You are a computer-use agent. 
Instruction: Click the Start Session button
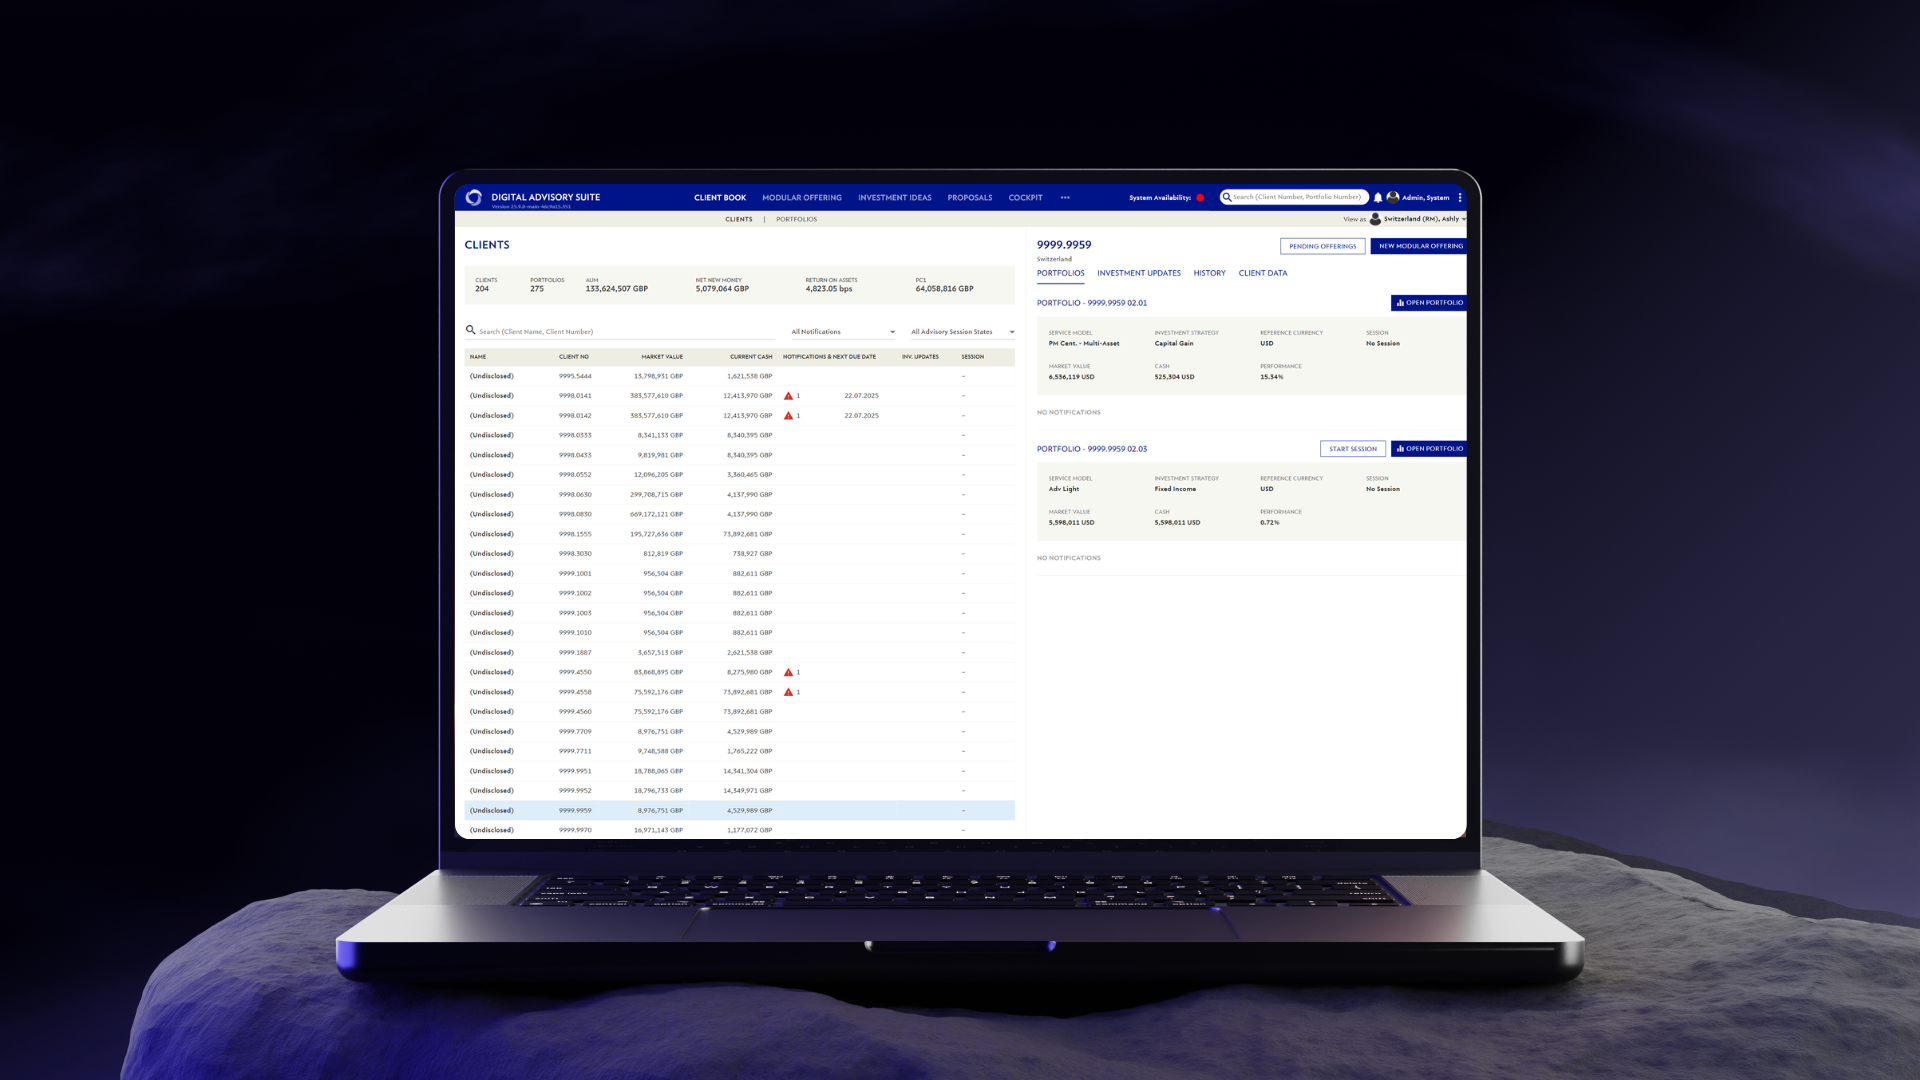(1352, 449)
